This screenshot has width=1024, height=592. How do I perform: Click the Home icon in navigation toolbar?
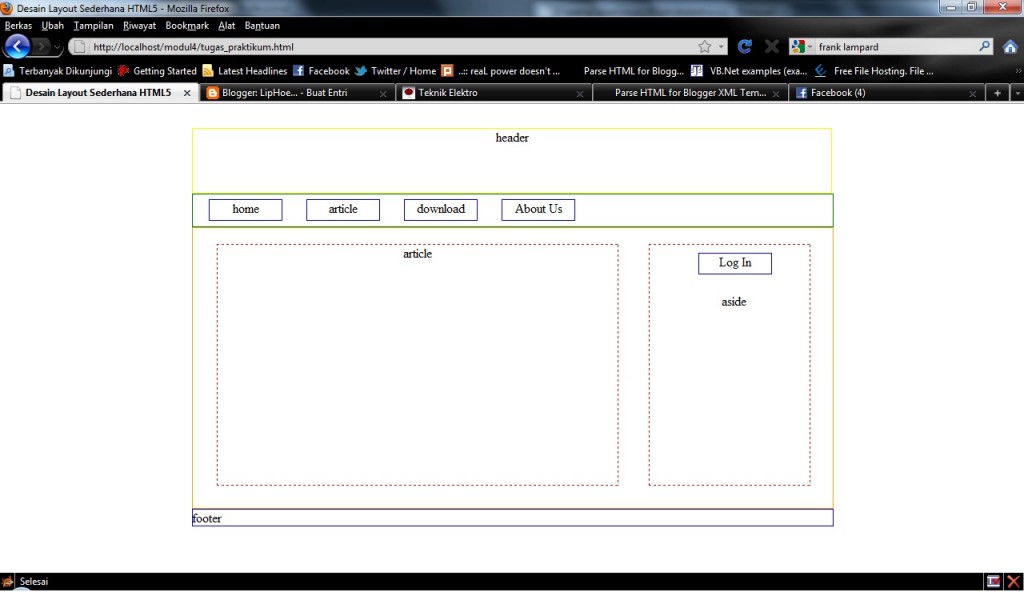(1010, 46)
